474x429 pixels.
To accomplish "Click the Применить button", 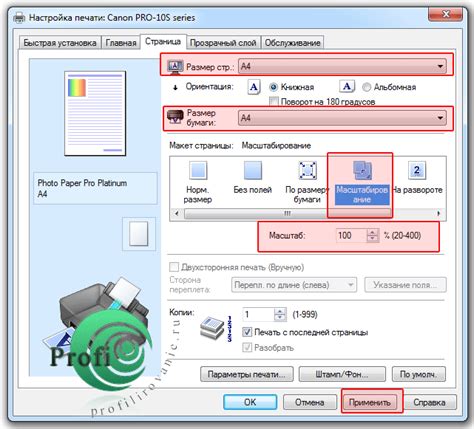I will pyautogui.click(x=370, y=402).
